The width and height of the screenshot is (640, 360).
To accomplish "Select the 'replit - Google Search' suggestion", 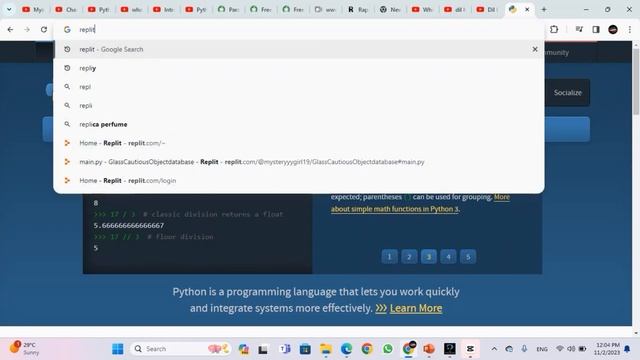I will point(299,49).
